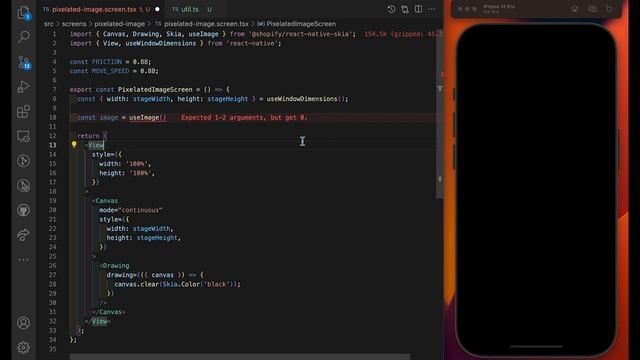Rotate the simulator device icon

click(609, 9)
